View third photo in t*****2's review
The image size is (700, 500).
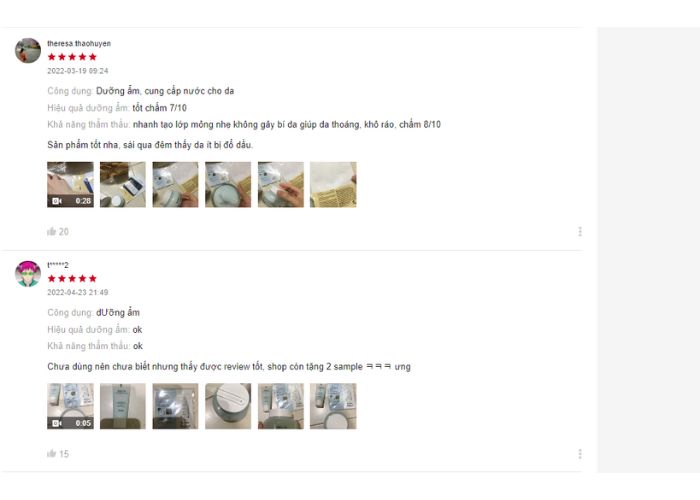(x=175, y=406)
